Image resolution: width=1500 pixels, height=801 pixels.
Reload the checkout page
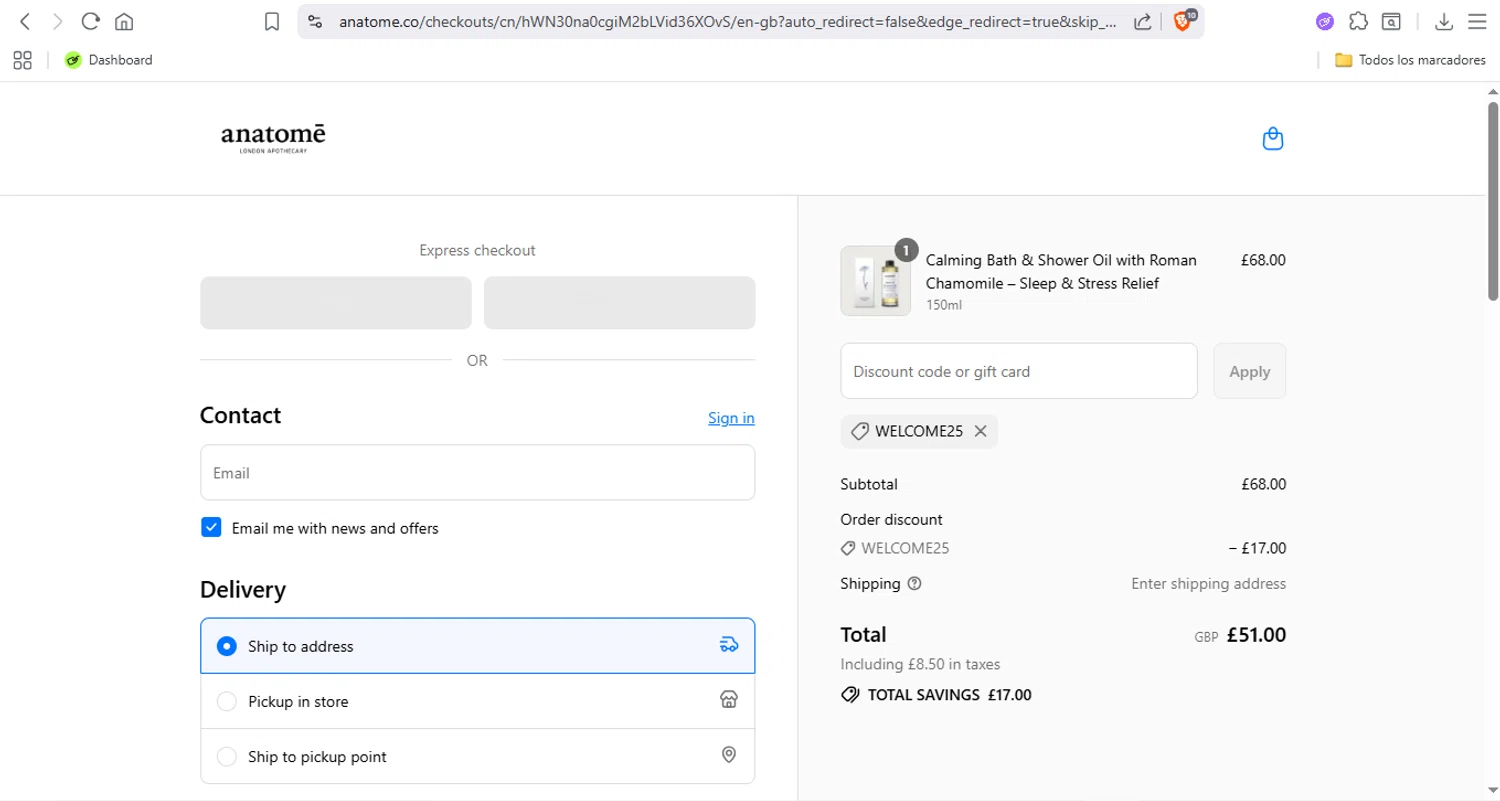pos(90,21)
